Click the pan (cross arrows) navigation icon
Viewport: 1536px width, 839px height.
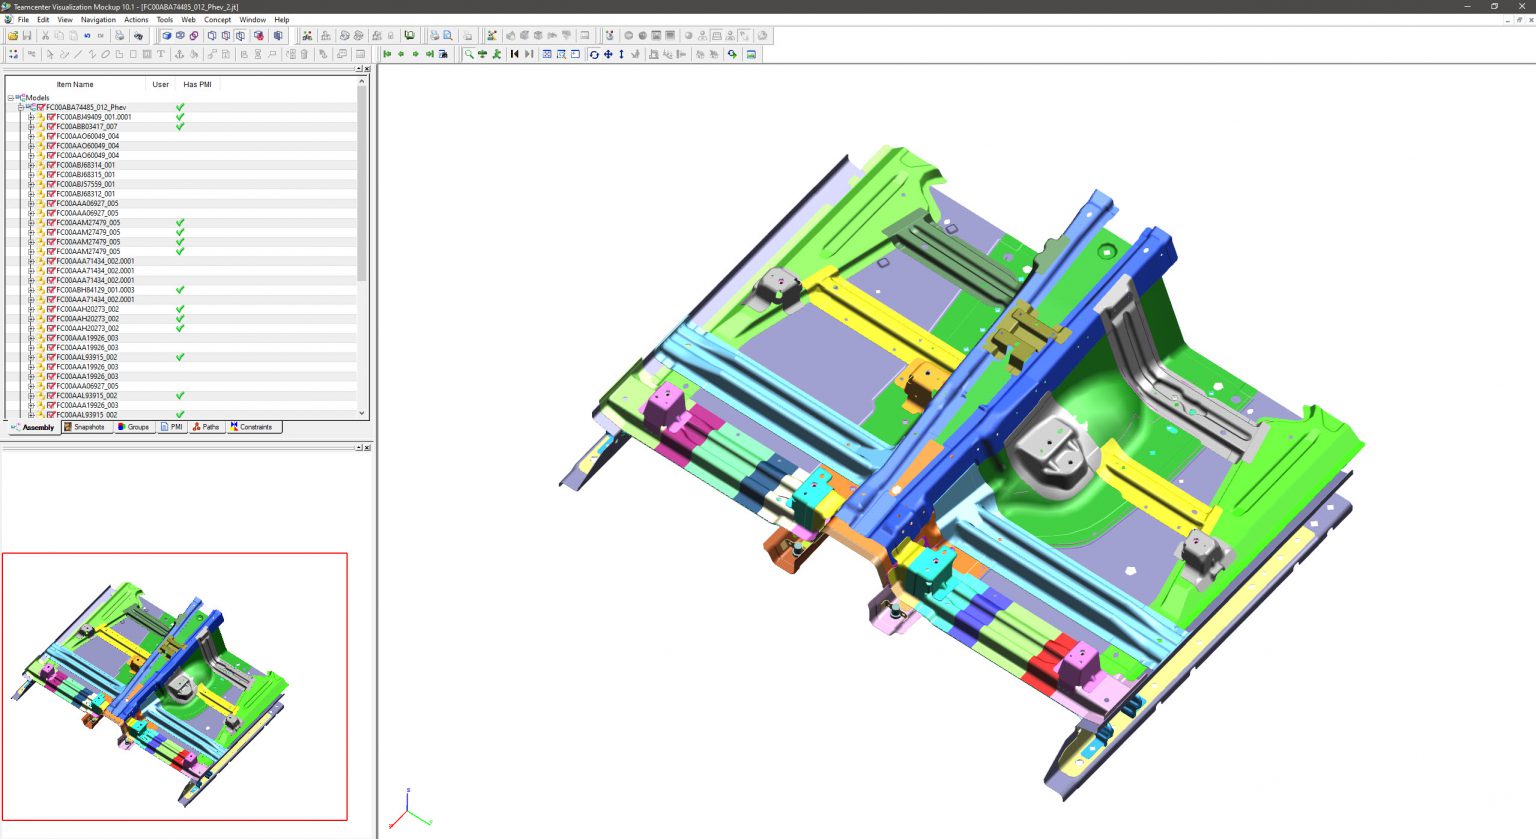pyautogui.click(x=608, y=55)
